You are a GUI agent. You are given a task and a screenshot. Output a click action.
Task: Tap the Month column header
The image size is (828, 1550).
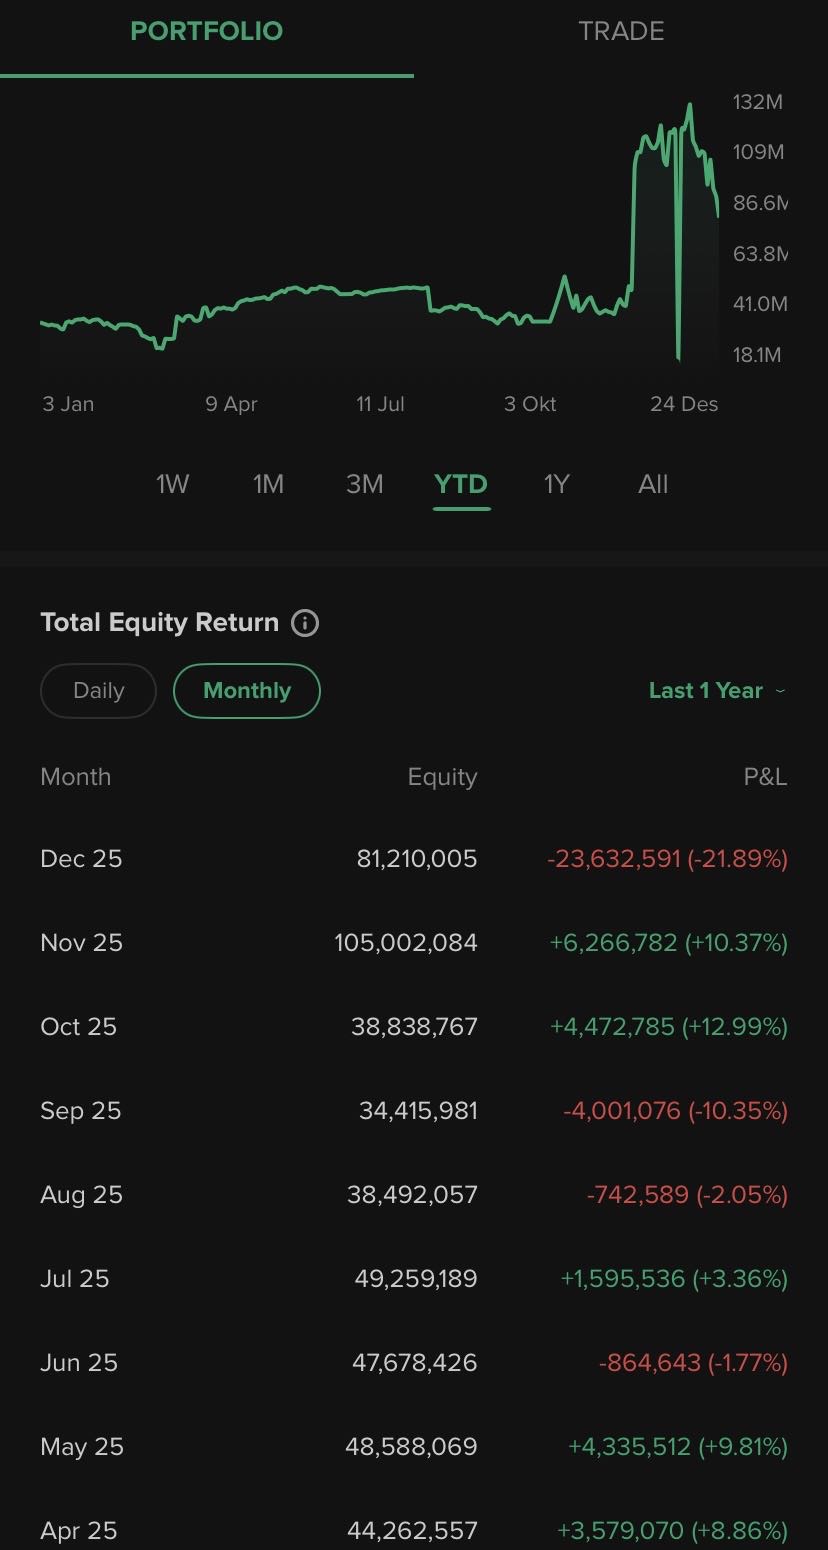(76, 777)
